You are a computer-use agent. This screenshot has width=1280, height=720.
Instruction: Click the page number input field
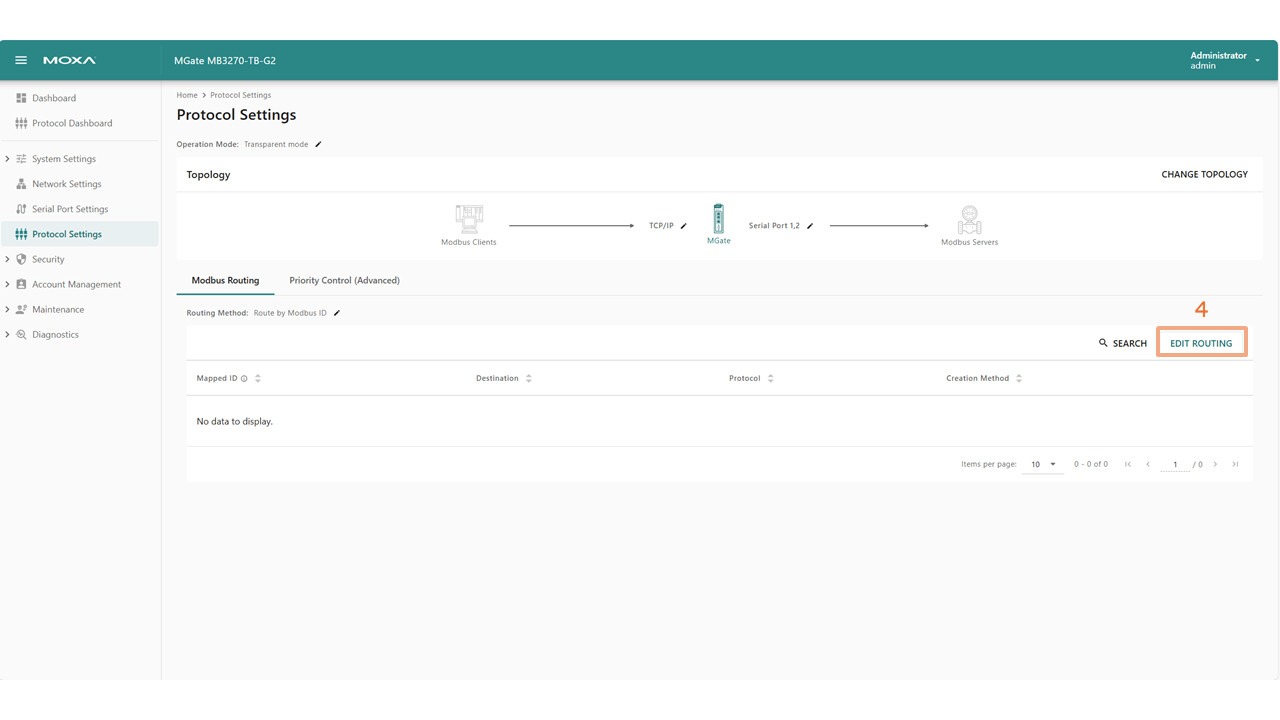(1175, 464)
